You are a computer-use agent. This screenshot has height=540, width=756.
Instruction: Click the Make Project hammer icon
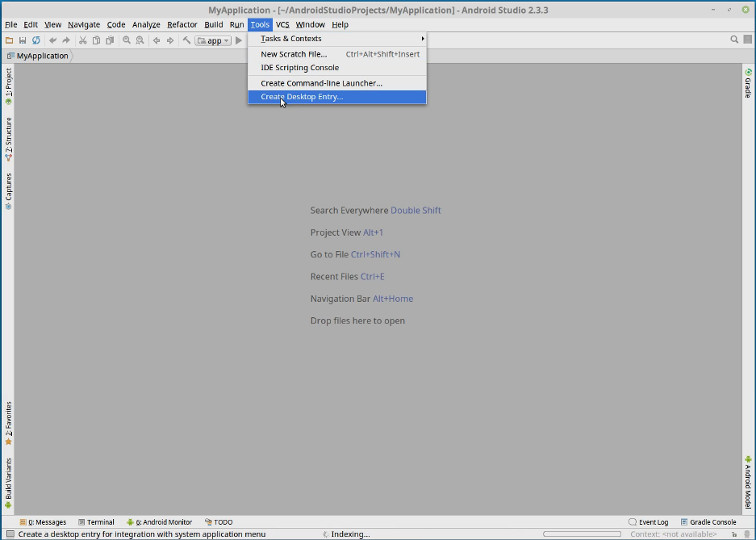point(187,40)
